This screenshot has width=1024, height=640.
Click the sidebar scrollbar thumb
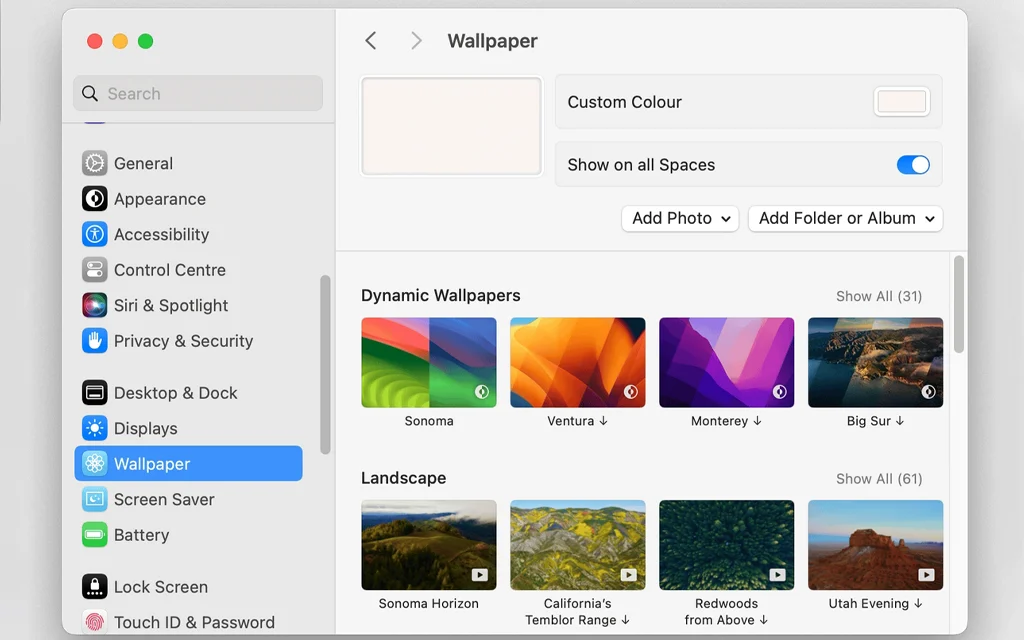pos(325,364)
